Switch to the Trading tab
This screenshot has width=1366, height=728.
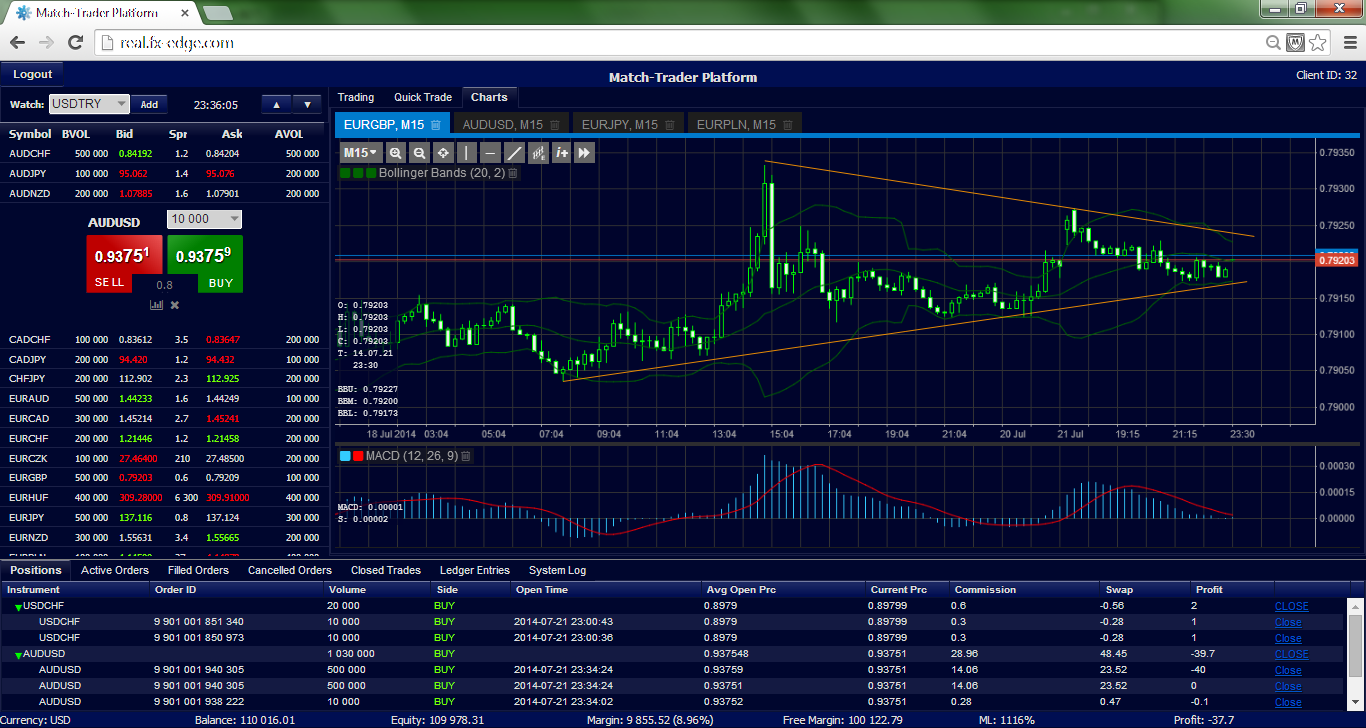tap(356, 97)
